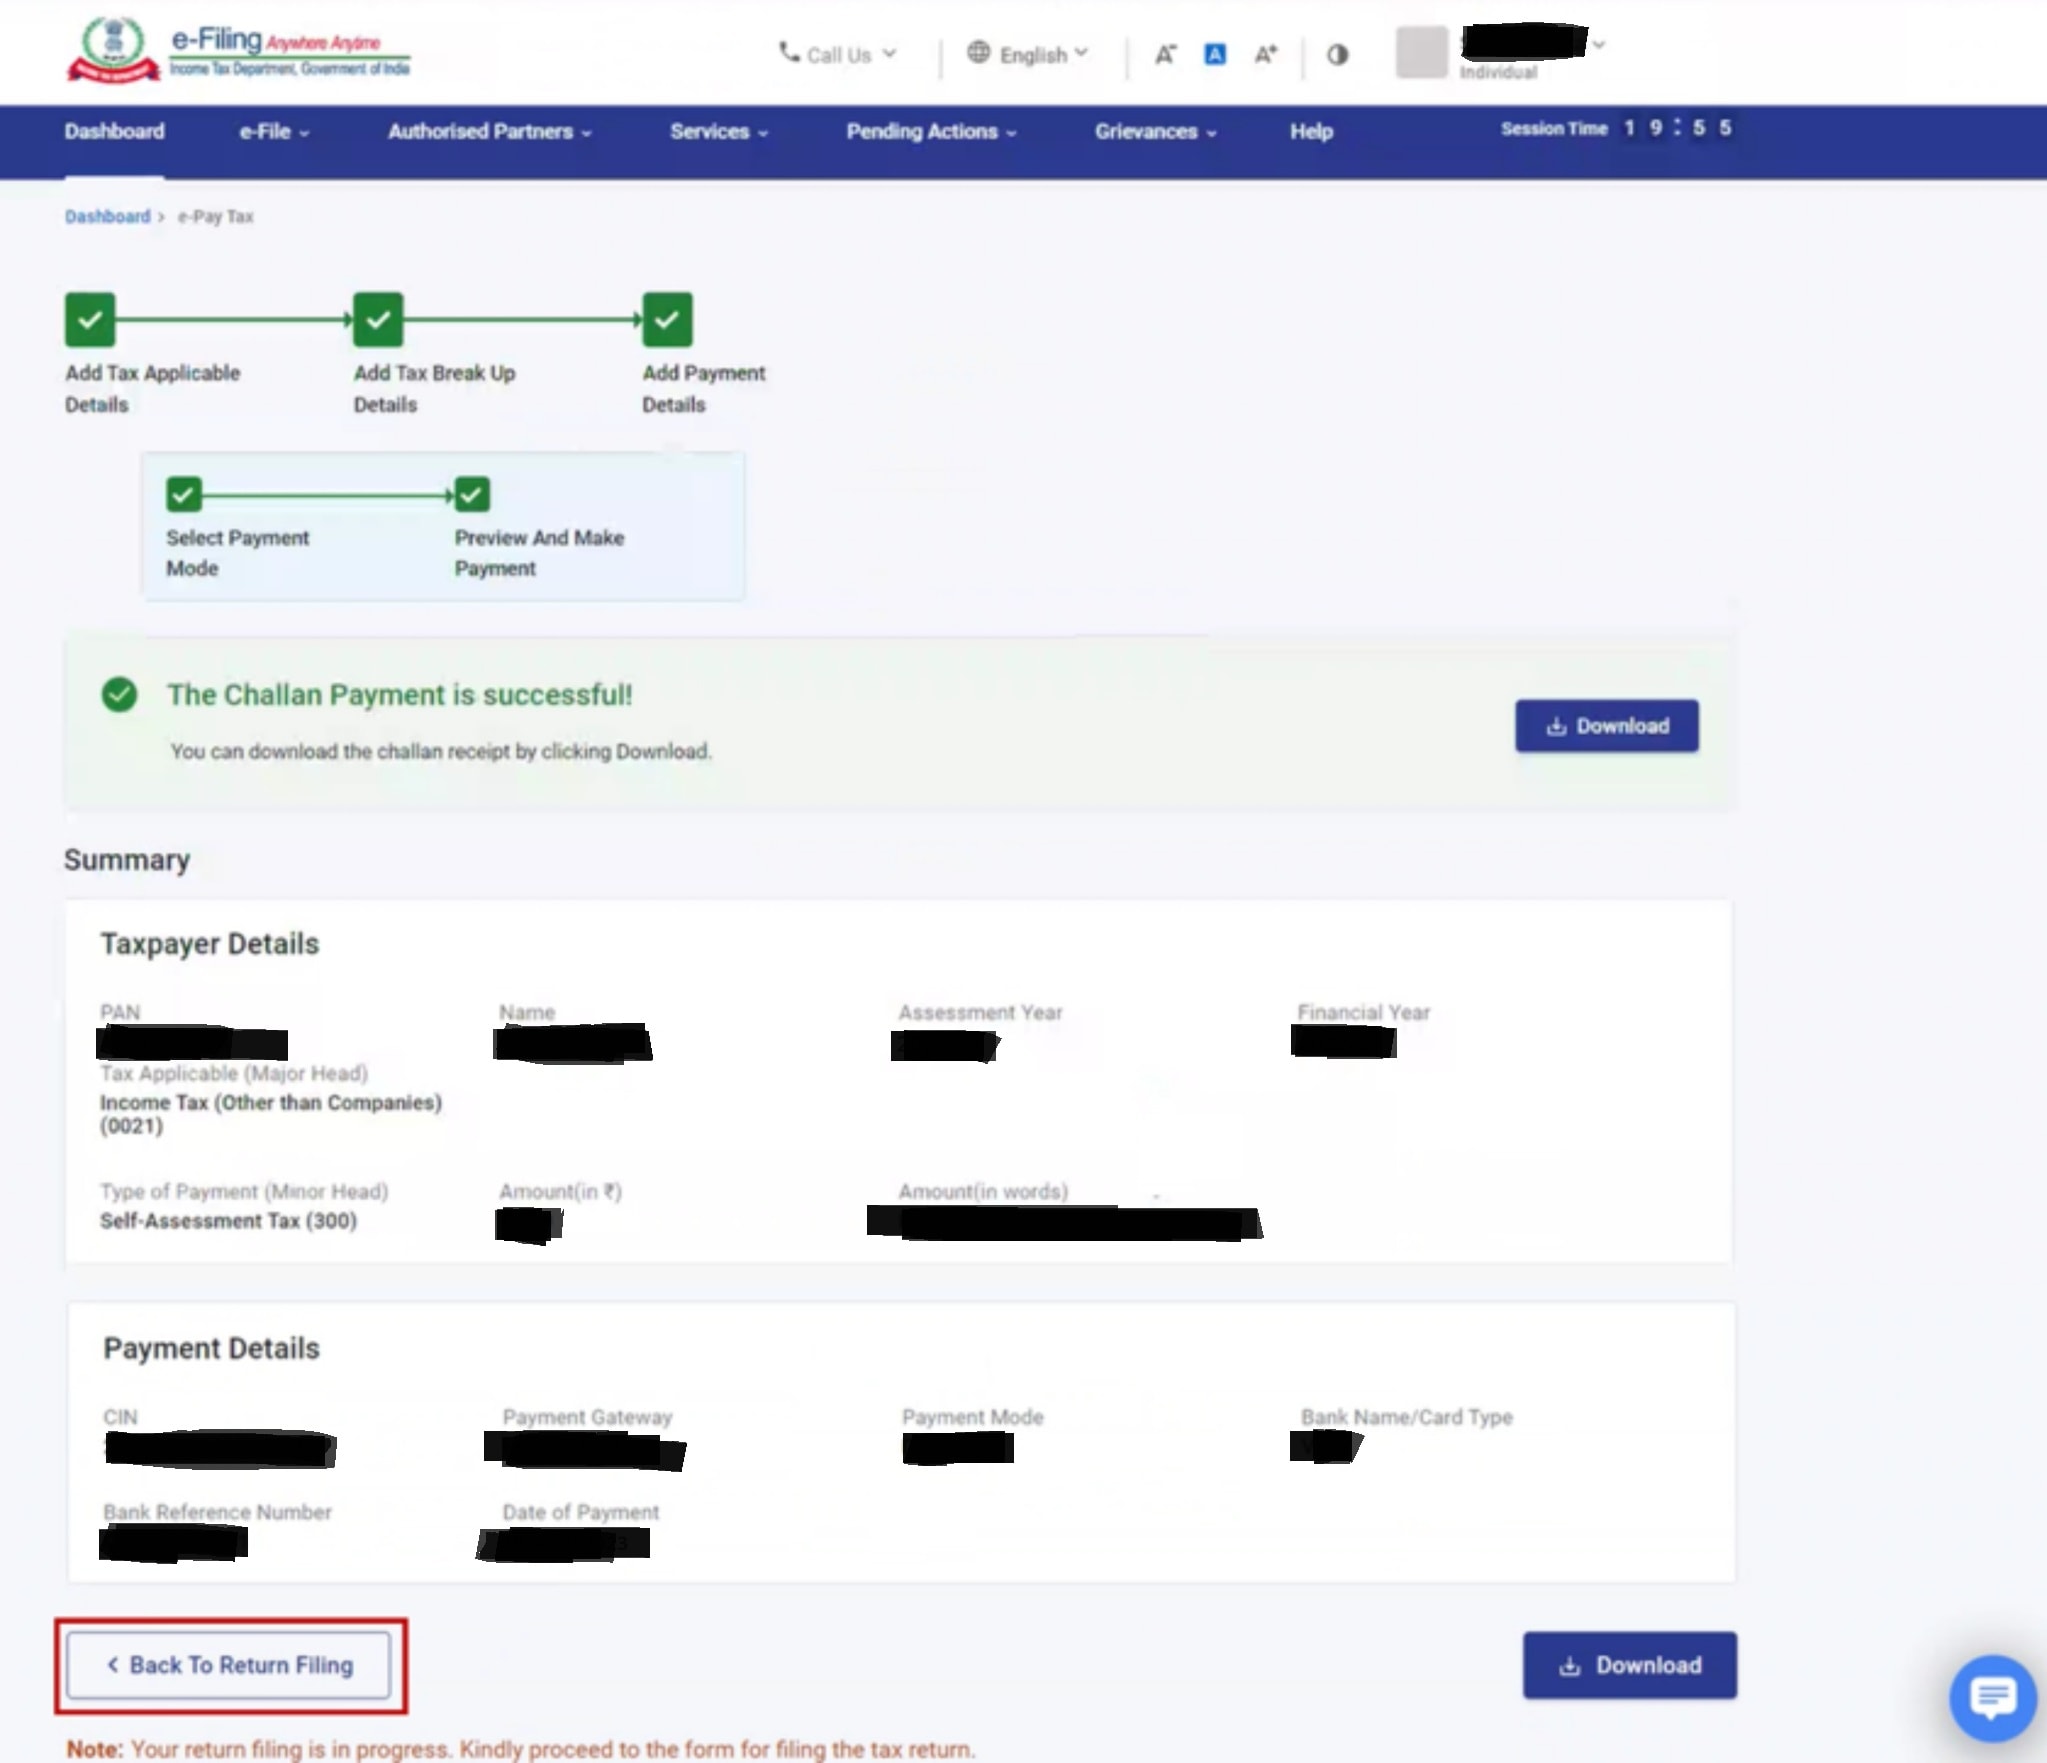This screenshot has height=1763, width=2047.
Task: Open the chat assistant bubble icon
Action: coord(1992,1696)
